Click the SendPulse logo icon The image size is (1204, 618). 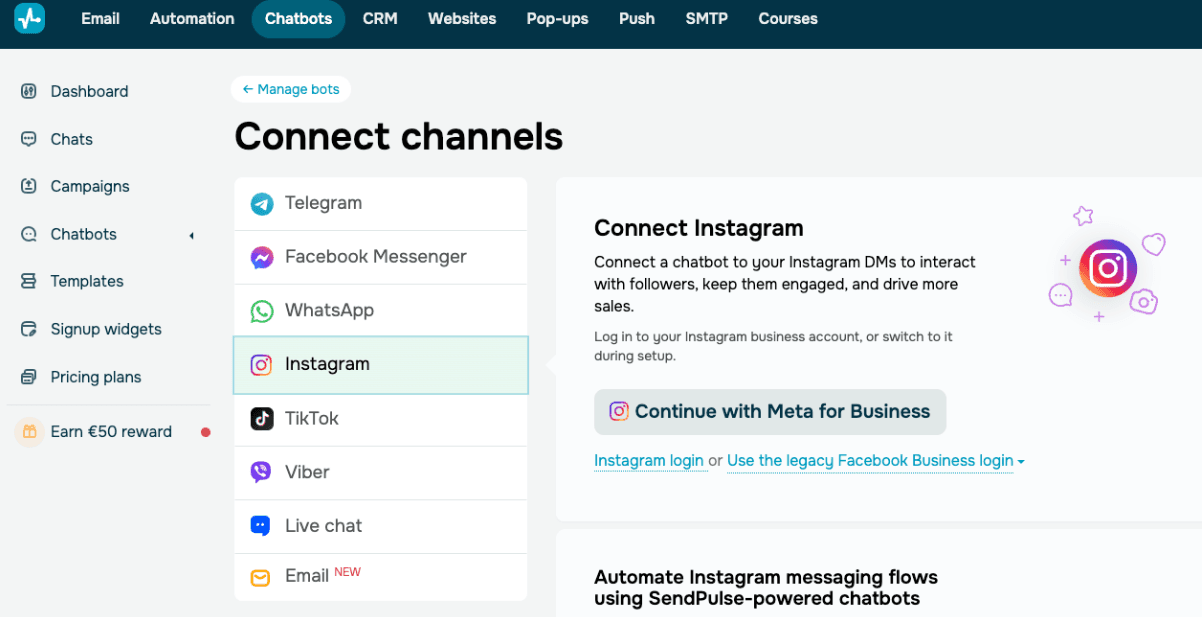pyautogui.click(x=29, y=18)
